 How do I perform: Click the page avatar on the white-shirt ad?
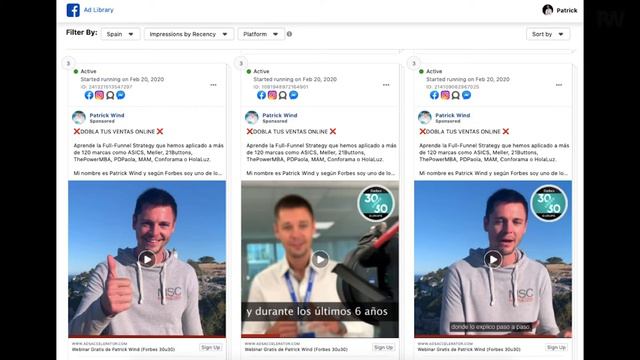click(252, 118)
